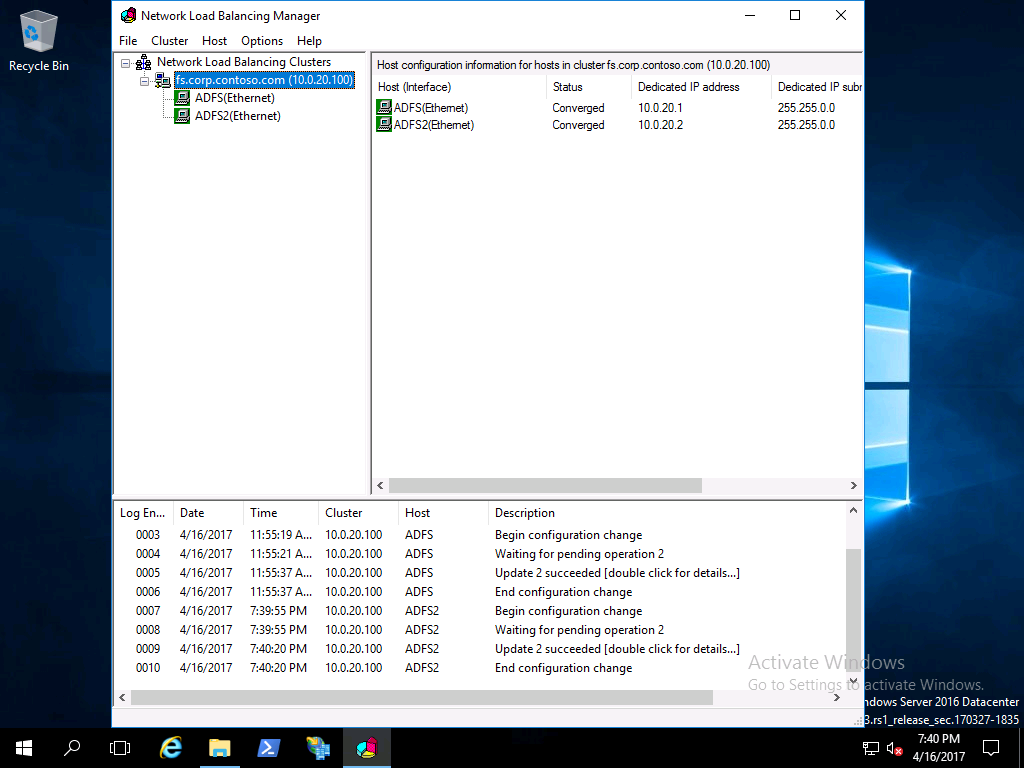The width and height of the screenshot is (1024, 768).
Task: Click the muted volume icon in tray
Action: [894, 748]
